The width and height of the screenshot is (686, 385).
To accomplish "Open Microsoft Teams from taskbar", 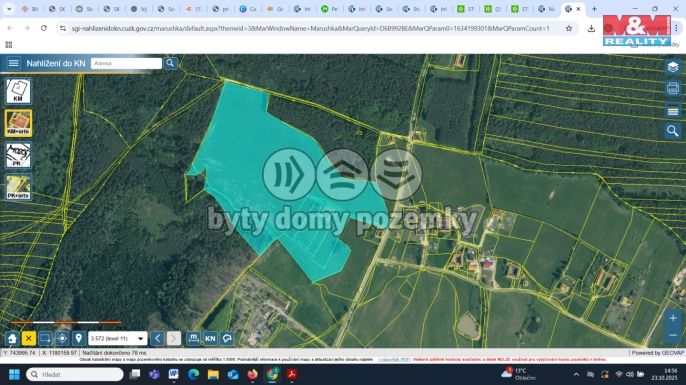I will tap(154, 374).
